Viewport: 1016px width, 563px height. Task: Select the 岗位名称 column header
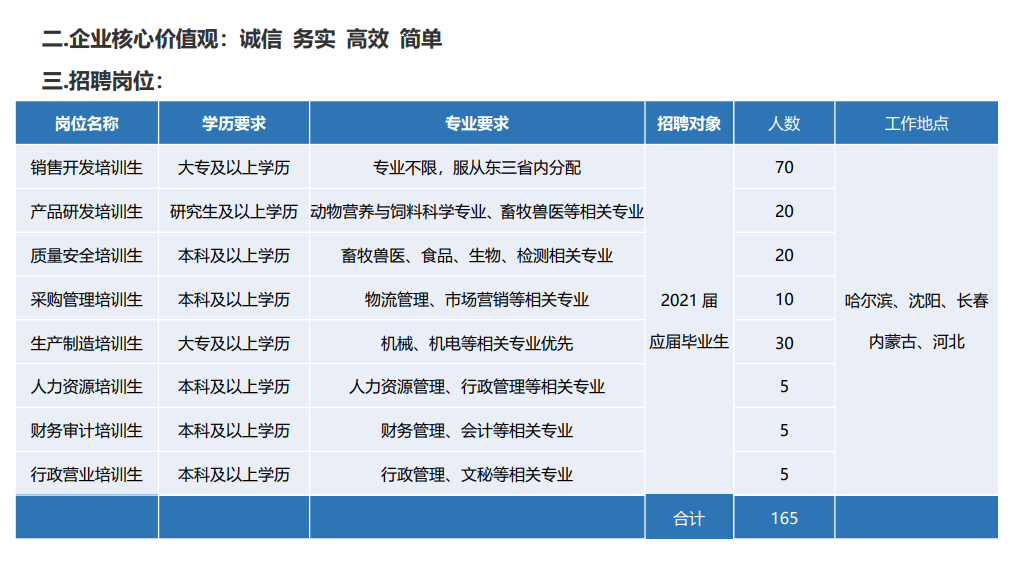click(87, 124)
